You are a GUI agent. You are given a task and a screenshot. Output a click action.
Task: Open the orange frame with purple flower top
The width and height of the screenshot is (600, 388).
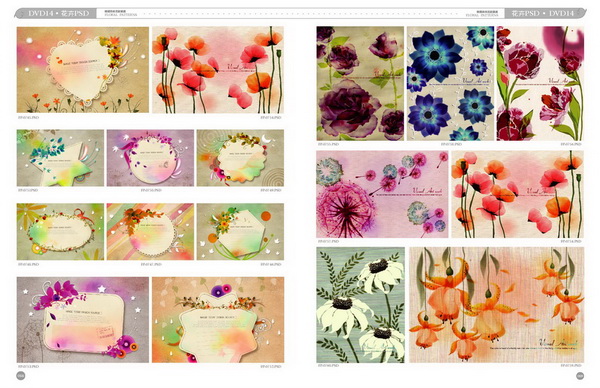point(218,320)
